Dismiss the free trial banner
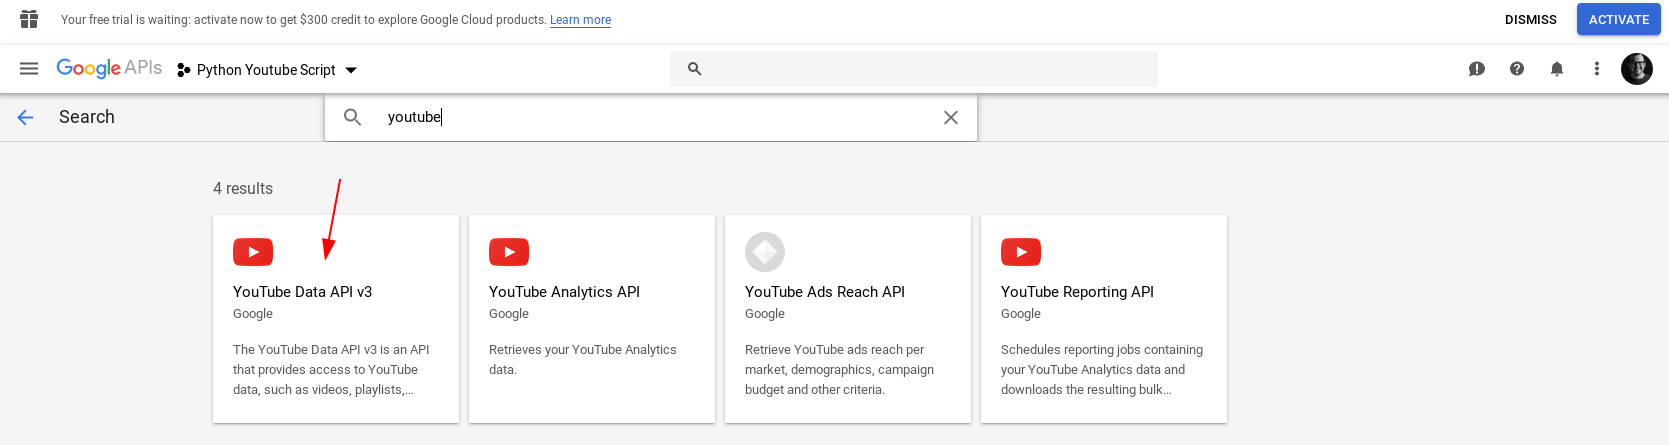This screenshot has width=1669, height=445. point(1531,19)
